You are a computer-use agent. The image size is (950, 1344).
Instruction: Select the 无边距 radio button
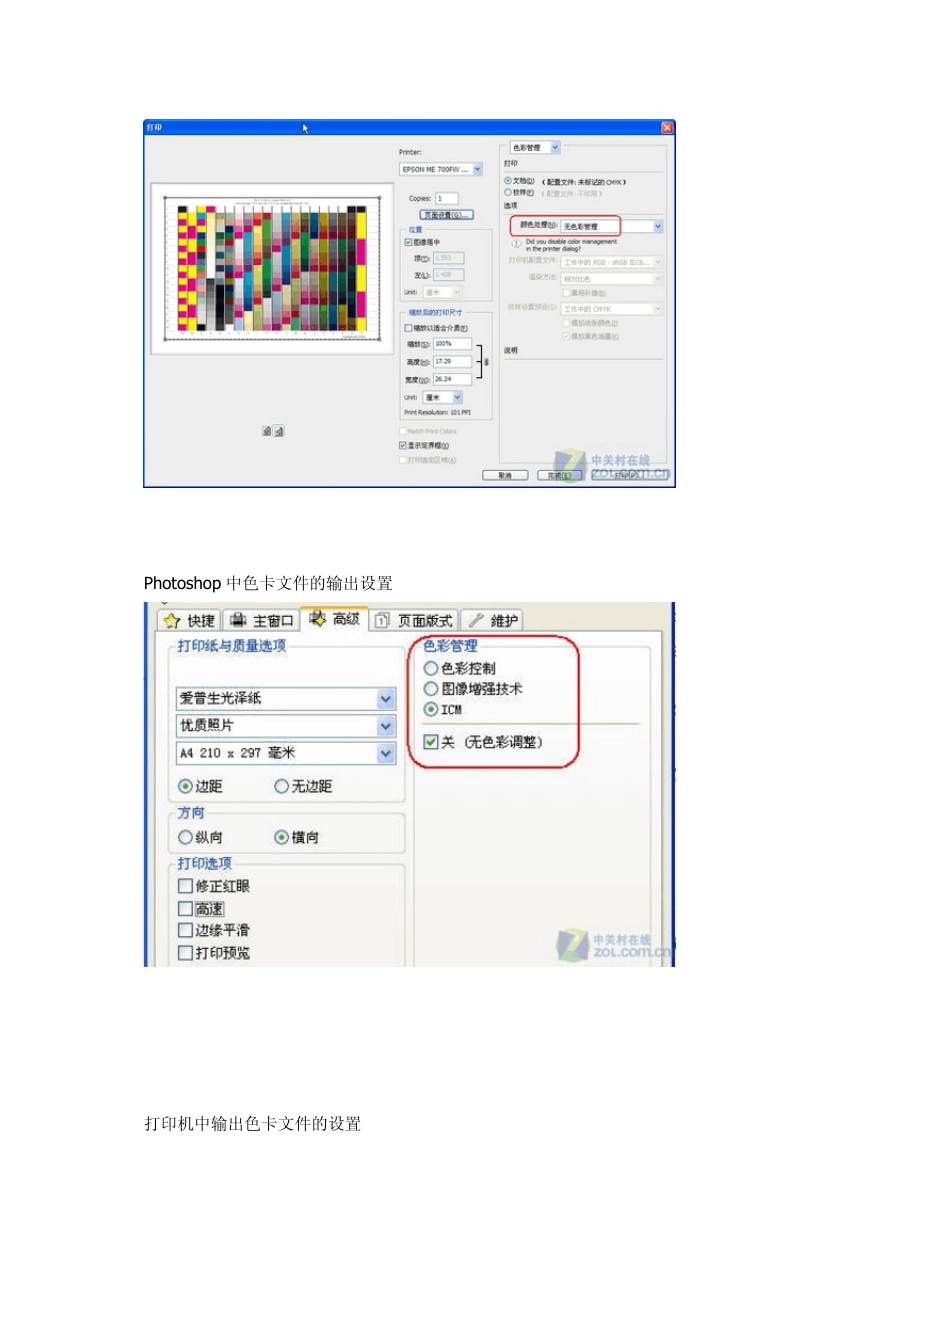tap(281, 786)
